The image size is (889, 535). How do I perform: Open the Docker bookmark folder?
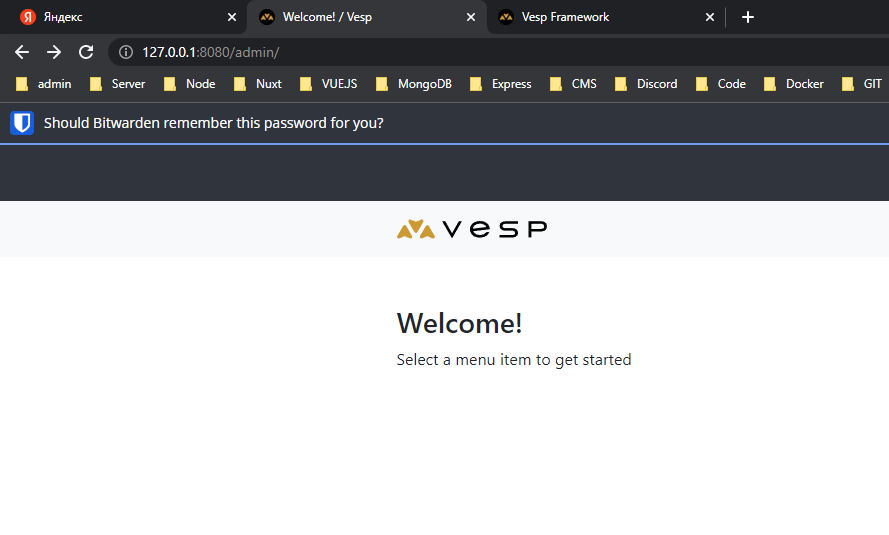[794, 84]
